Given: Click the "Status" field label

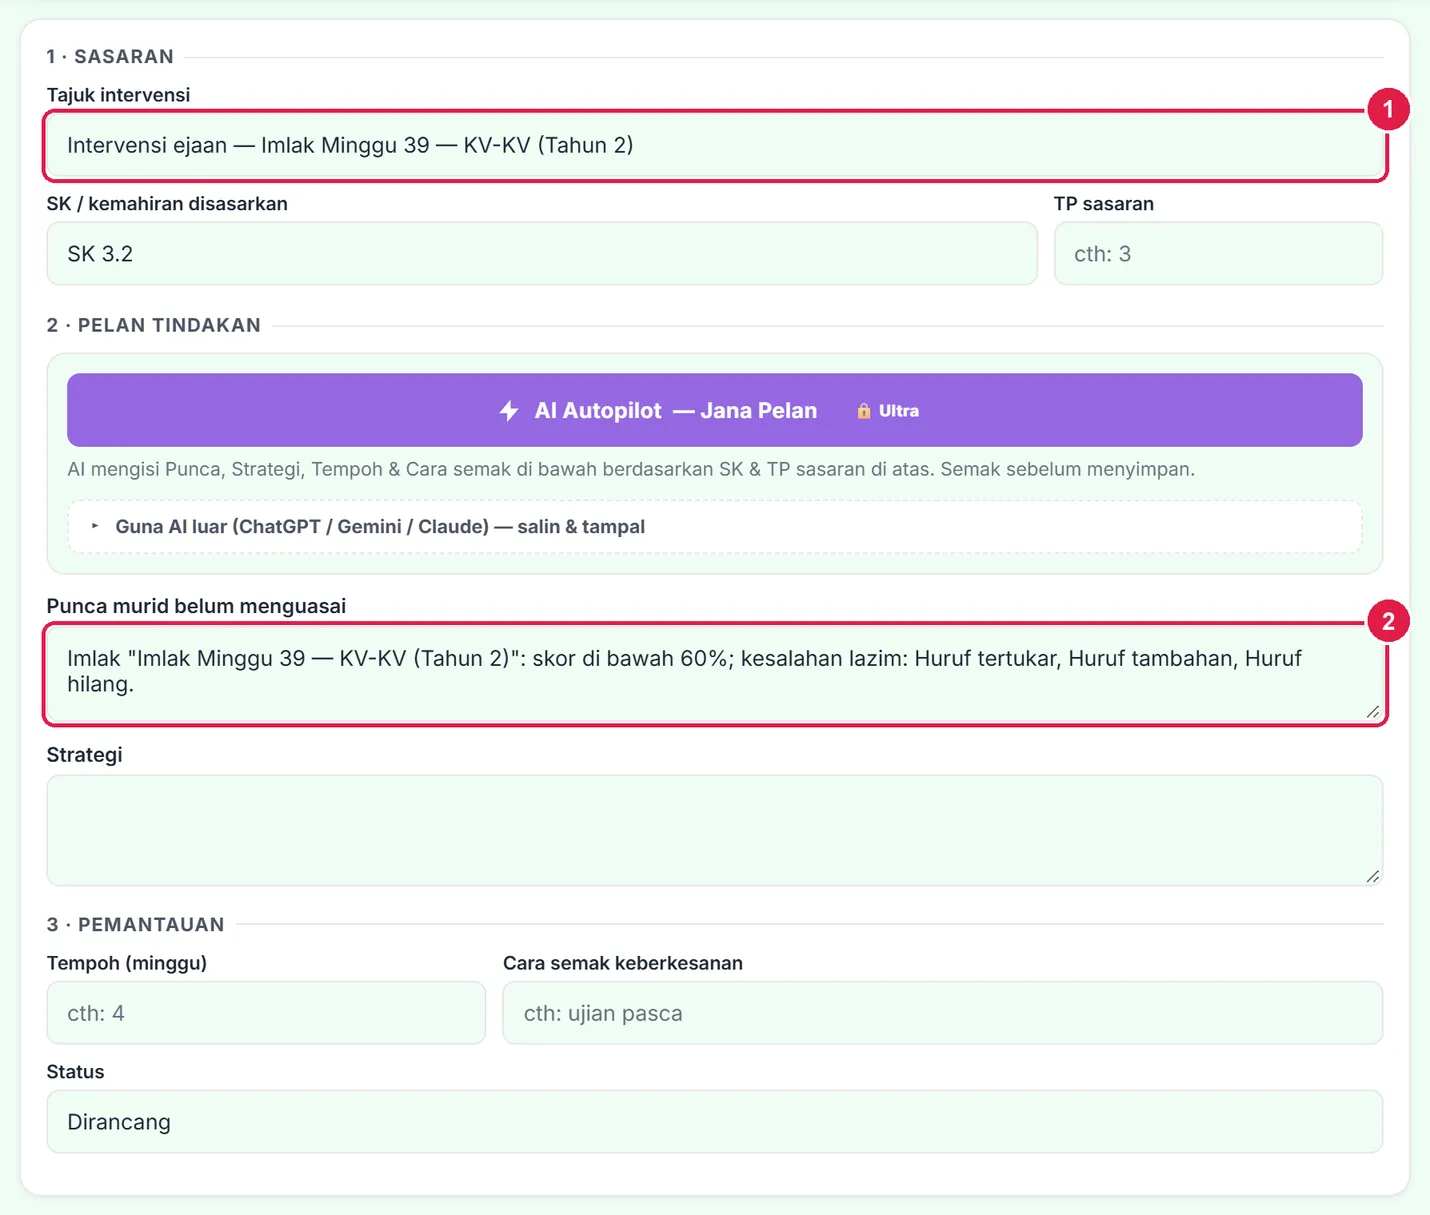Looking at the screenshot, I should (75, 1072).
